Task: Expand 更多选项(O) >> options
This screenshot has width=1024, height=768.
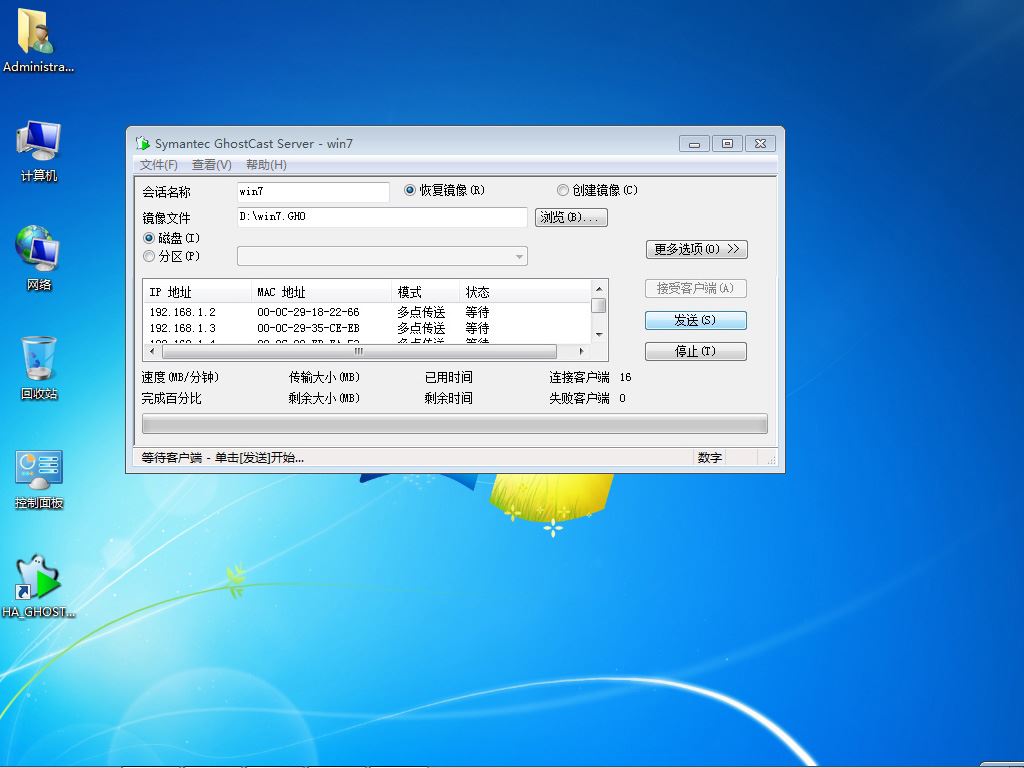Action: (696, 249)
